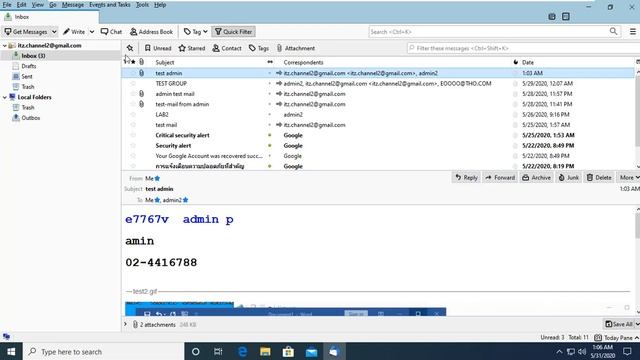Toggle the Unread quick filter
Viewport: 640px width, 360px height.
158,48
